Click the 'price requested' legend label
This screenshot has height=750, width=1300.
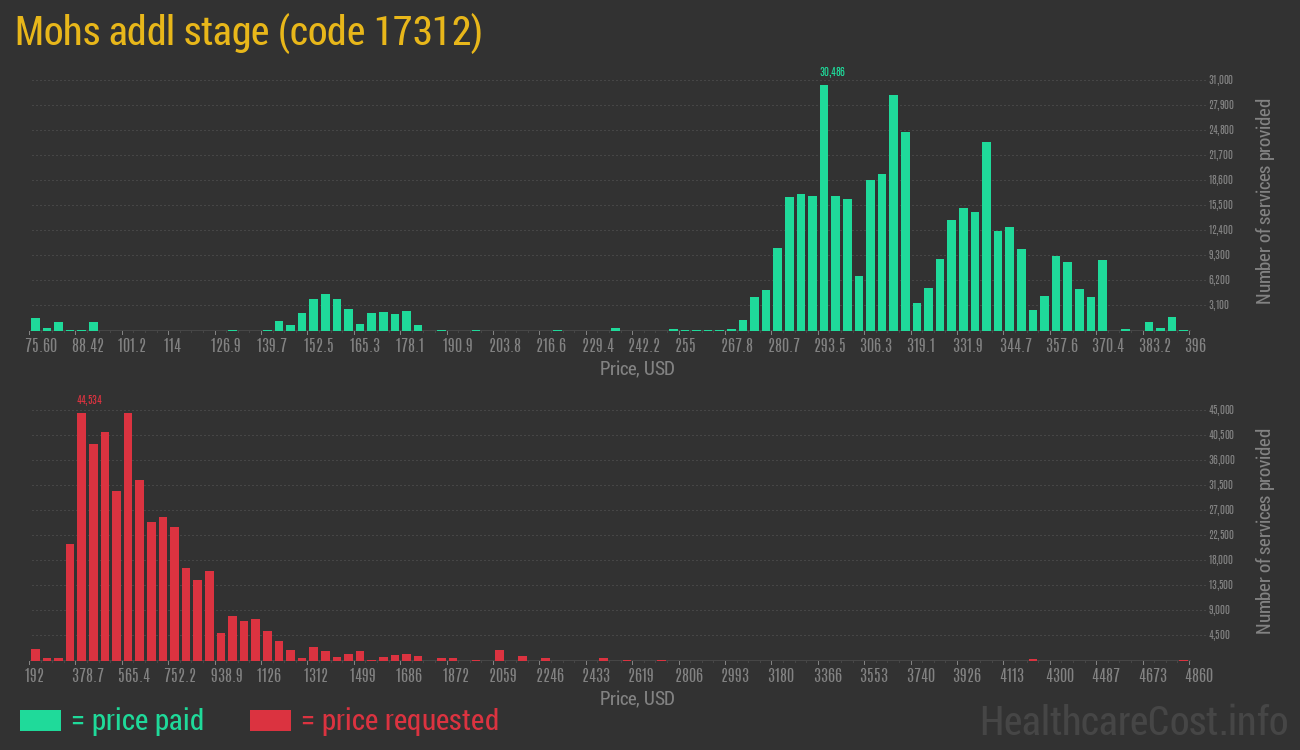coord(399,720)
